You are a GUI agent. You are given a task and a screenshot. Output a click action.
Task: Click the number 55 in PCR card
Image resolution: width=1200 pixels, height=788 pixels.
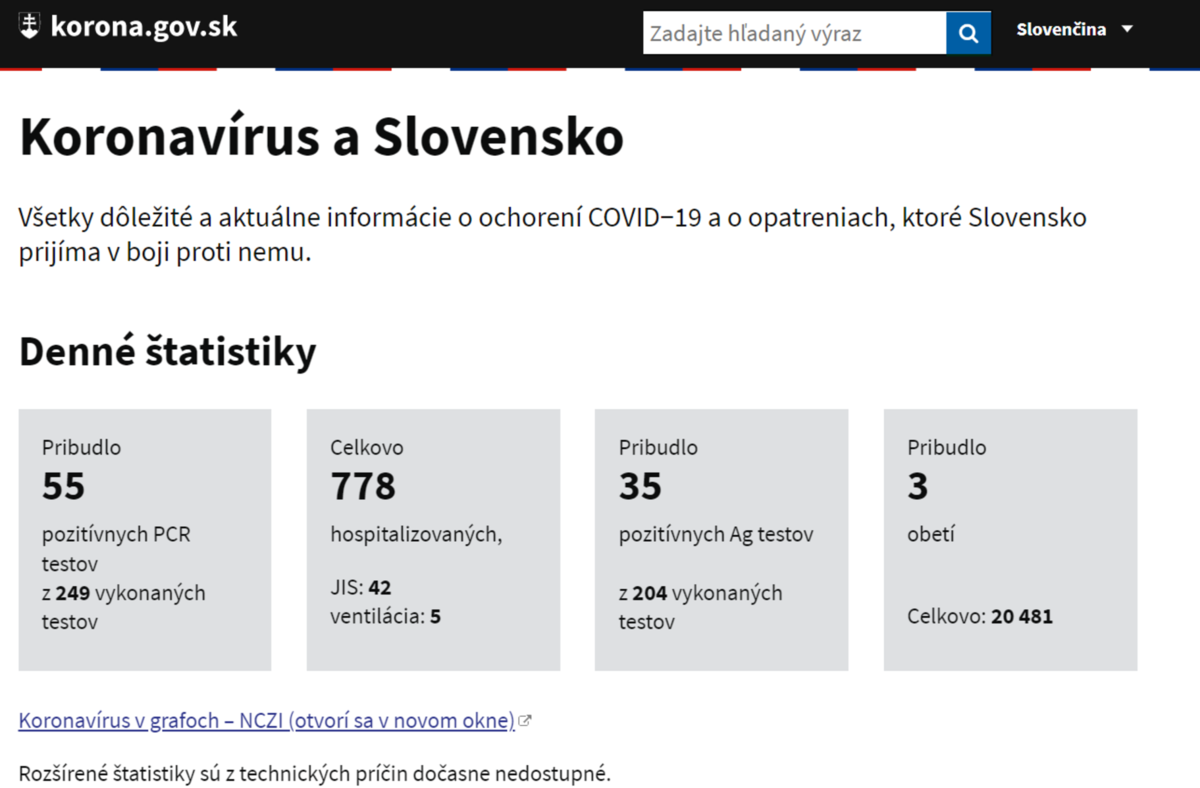click(x=64, y=487)
